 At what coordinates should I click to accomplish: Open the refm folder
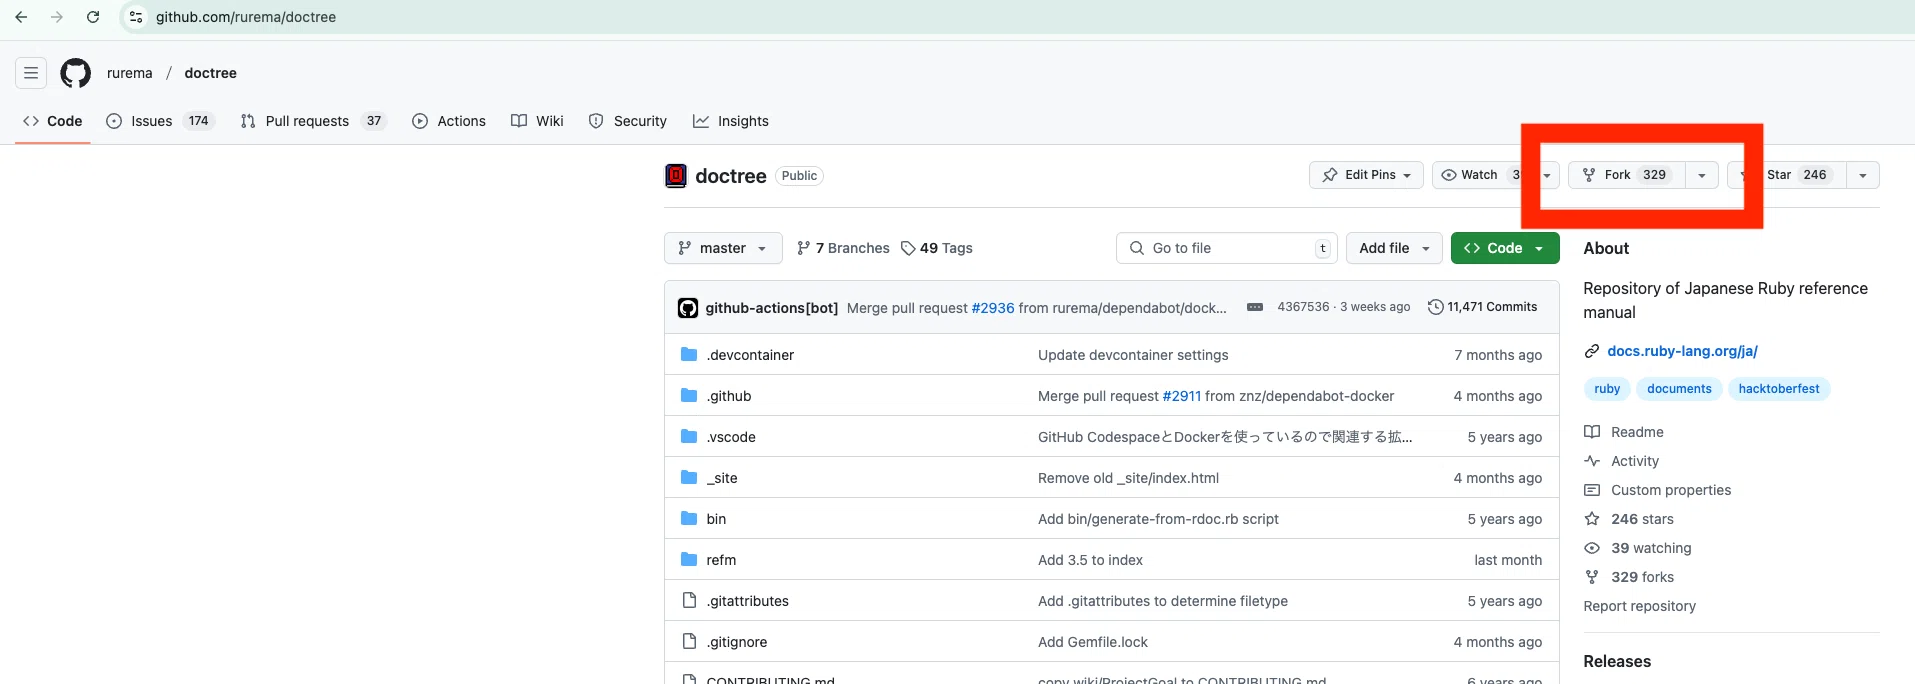coord(721,560)
